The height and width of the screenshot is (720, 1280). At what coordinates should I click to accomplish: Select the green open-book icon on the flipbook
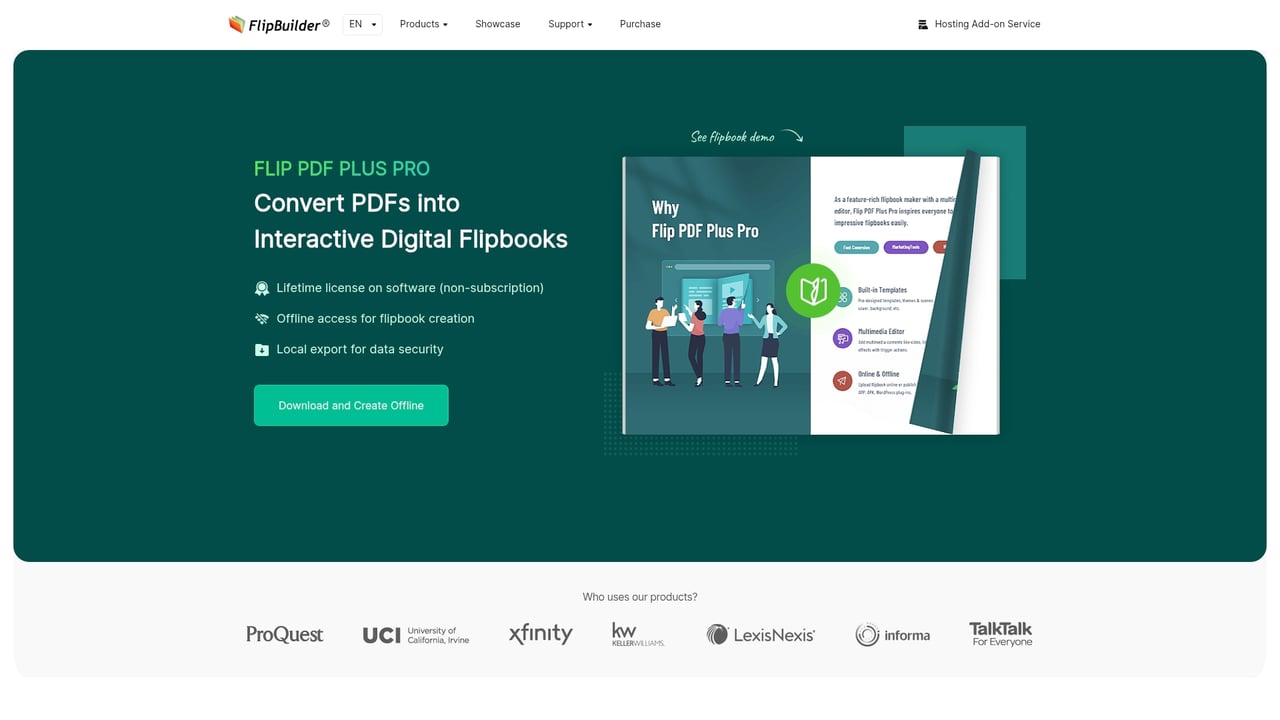click(813, 291)
